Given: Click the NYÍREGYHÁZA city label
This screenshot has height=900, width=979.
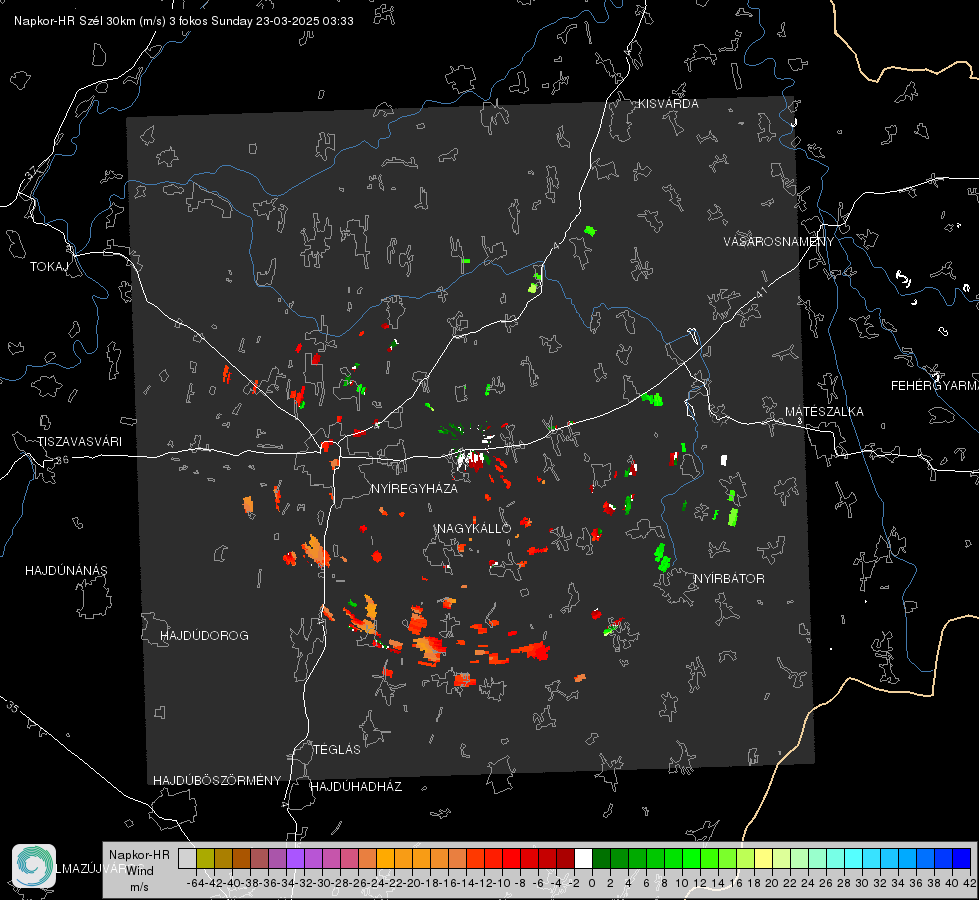Looking at the screenshot, I should point(414,488).
